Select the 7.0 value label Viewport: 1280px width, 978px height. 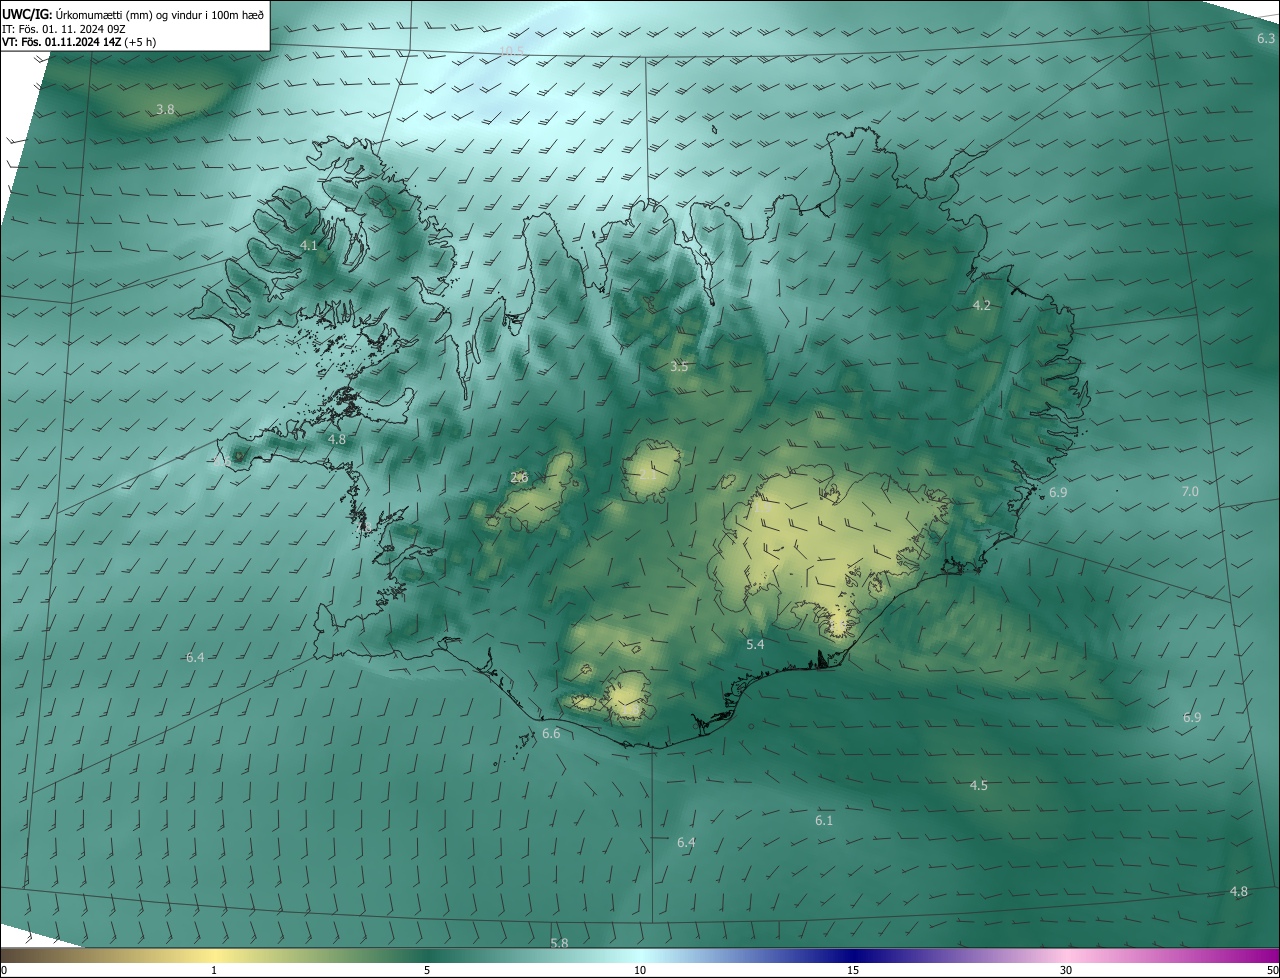tap(1190, 491)
